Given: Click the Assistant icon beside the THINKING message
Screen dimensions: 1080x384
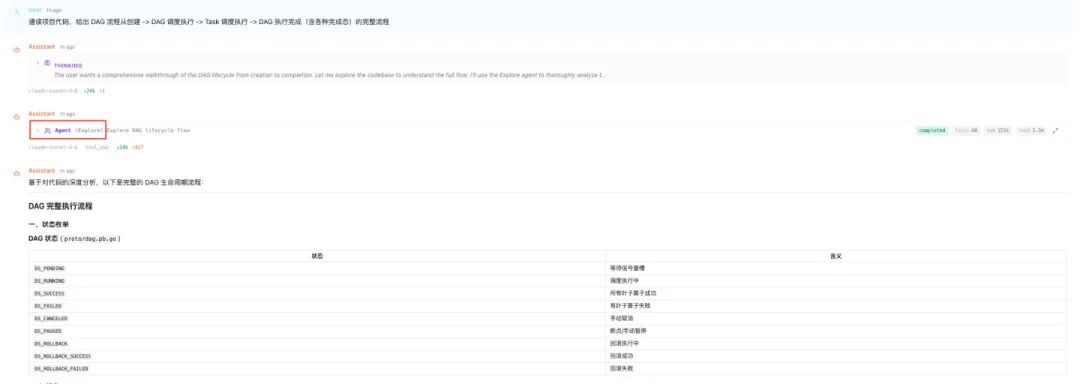Looking at the screenshot, I should tap(17, 50).
